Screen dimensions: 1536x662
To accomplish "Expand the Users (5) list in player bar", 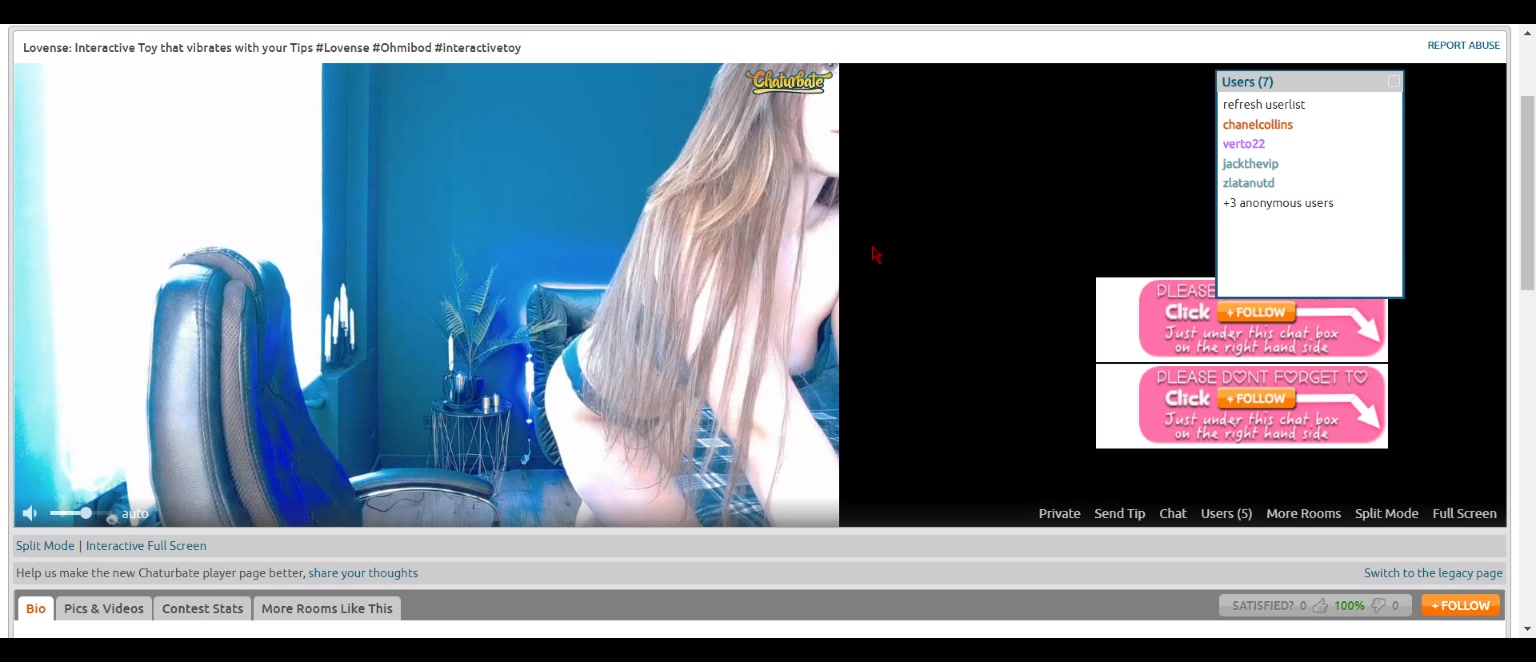I will click(x=1226, y=514).
